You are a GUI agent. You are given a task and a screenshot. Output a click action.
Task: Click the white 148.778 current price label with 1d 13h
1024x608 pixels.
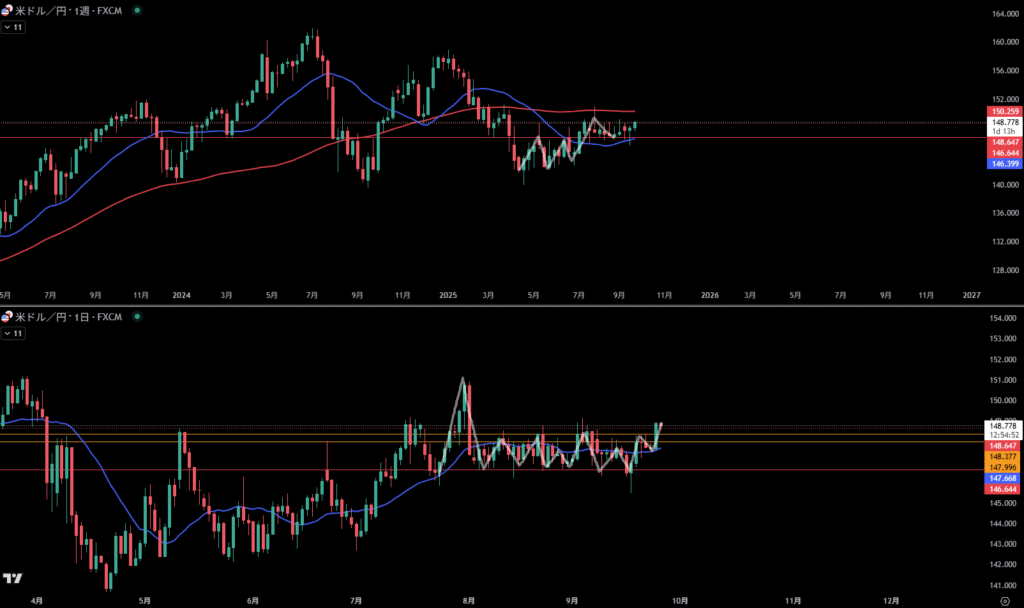click(x=1004, y=126)
